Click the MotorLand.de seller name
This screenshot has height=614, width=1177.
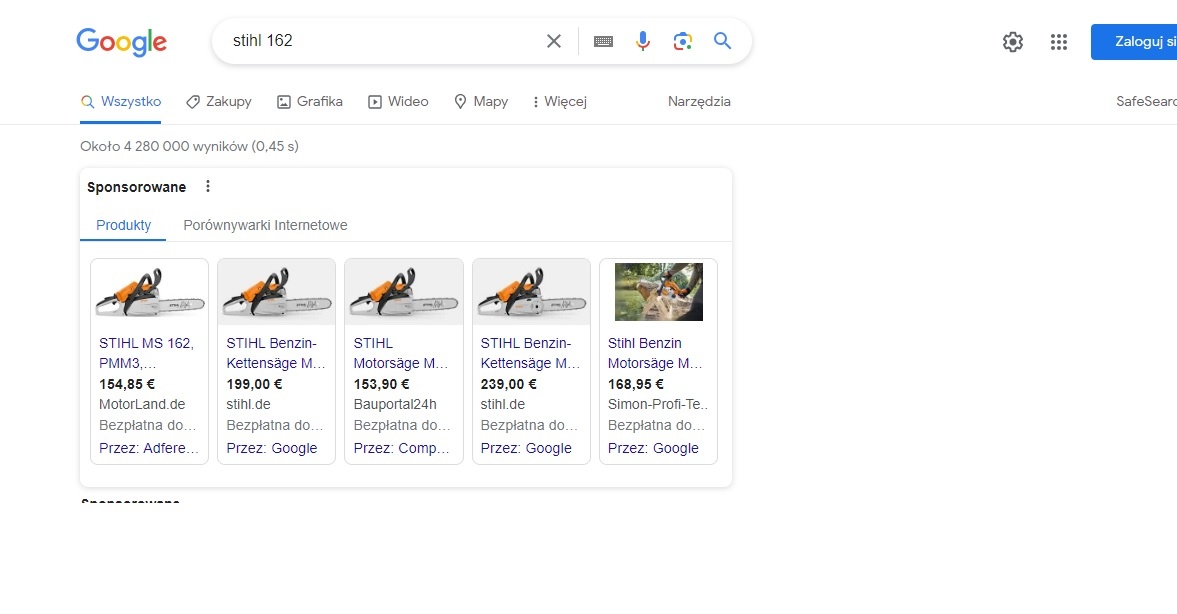tap(142, 404)
